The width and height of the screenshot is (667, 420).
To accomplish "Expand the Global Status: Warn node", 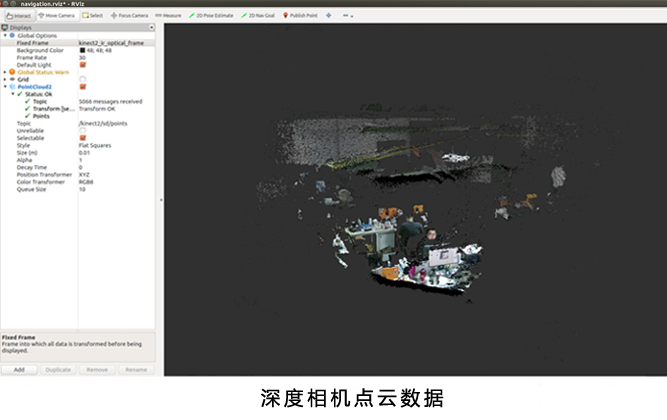I will click(5, 72).
